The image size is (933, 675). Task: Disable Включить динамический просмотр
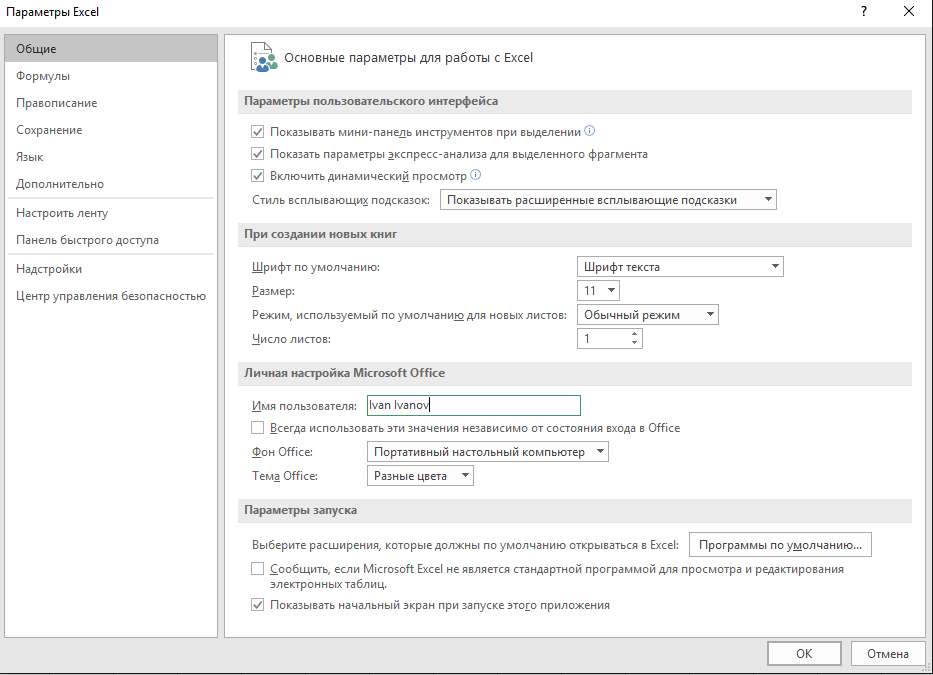point(258,176)
